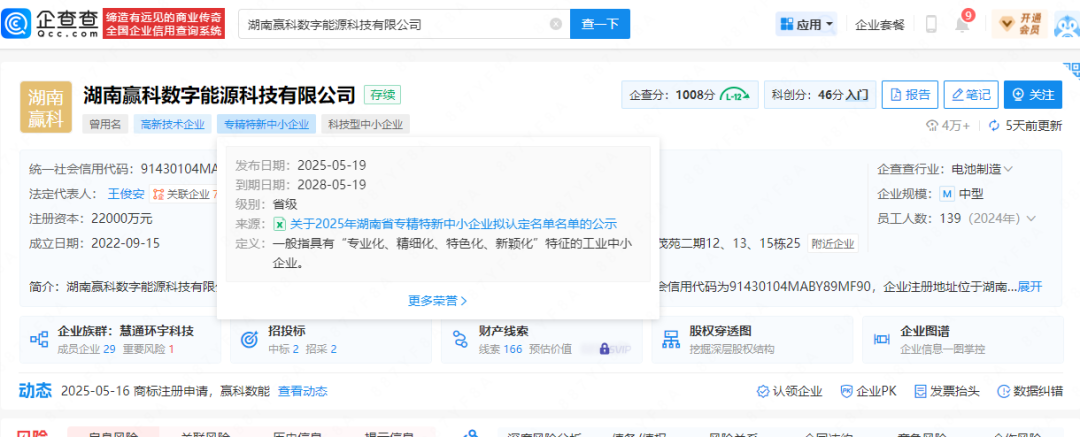The image size is (1080, 437).
Task: Expand the 员工人数 year chevron
Action: [1031, 218]
